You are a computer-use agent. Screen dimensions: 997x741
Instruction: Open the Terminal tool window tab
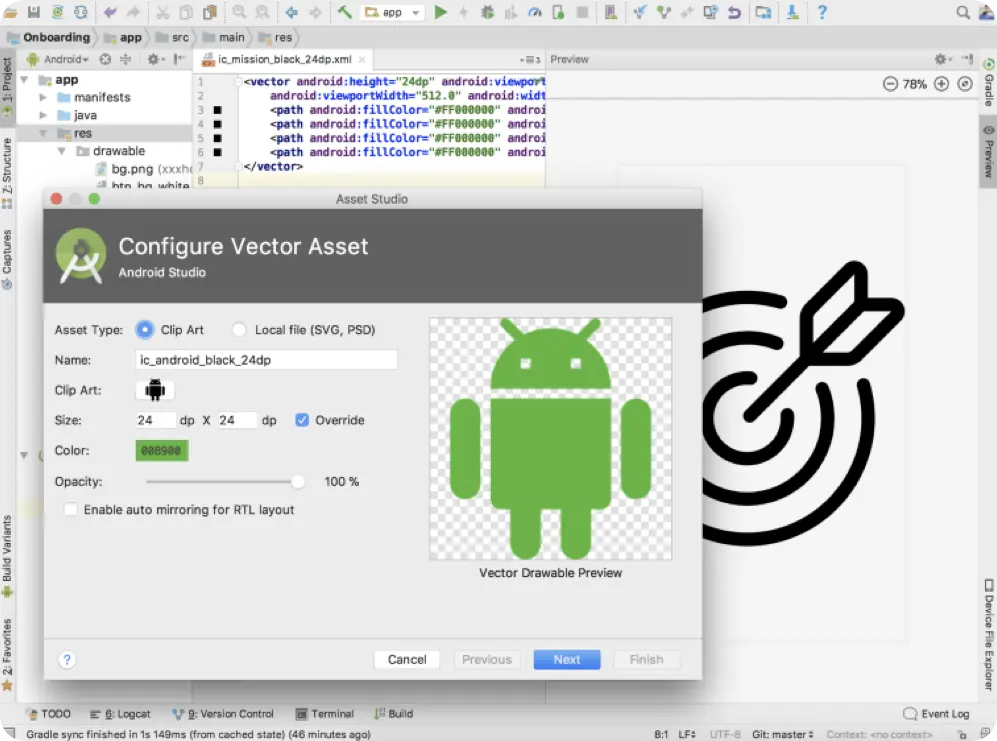pyautogui.click(x=325, y=714)
